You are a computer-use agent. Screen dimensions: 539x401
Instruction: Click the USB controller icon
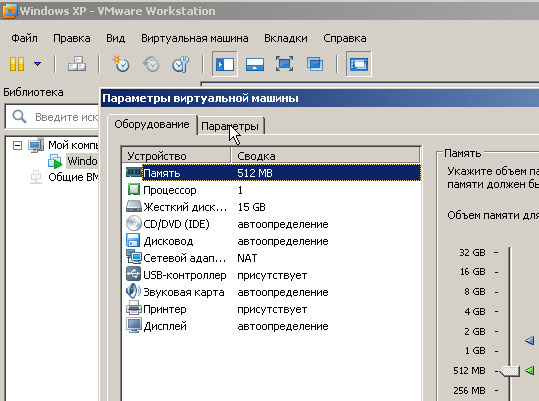pyautogui.click(x=133, y=274)
